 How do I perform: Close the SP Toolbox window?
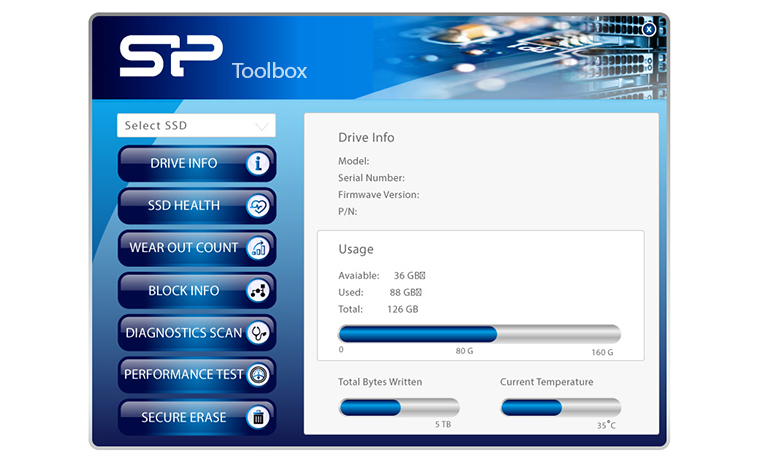[x=649, y=30]
